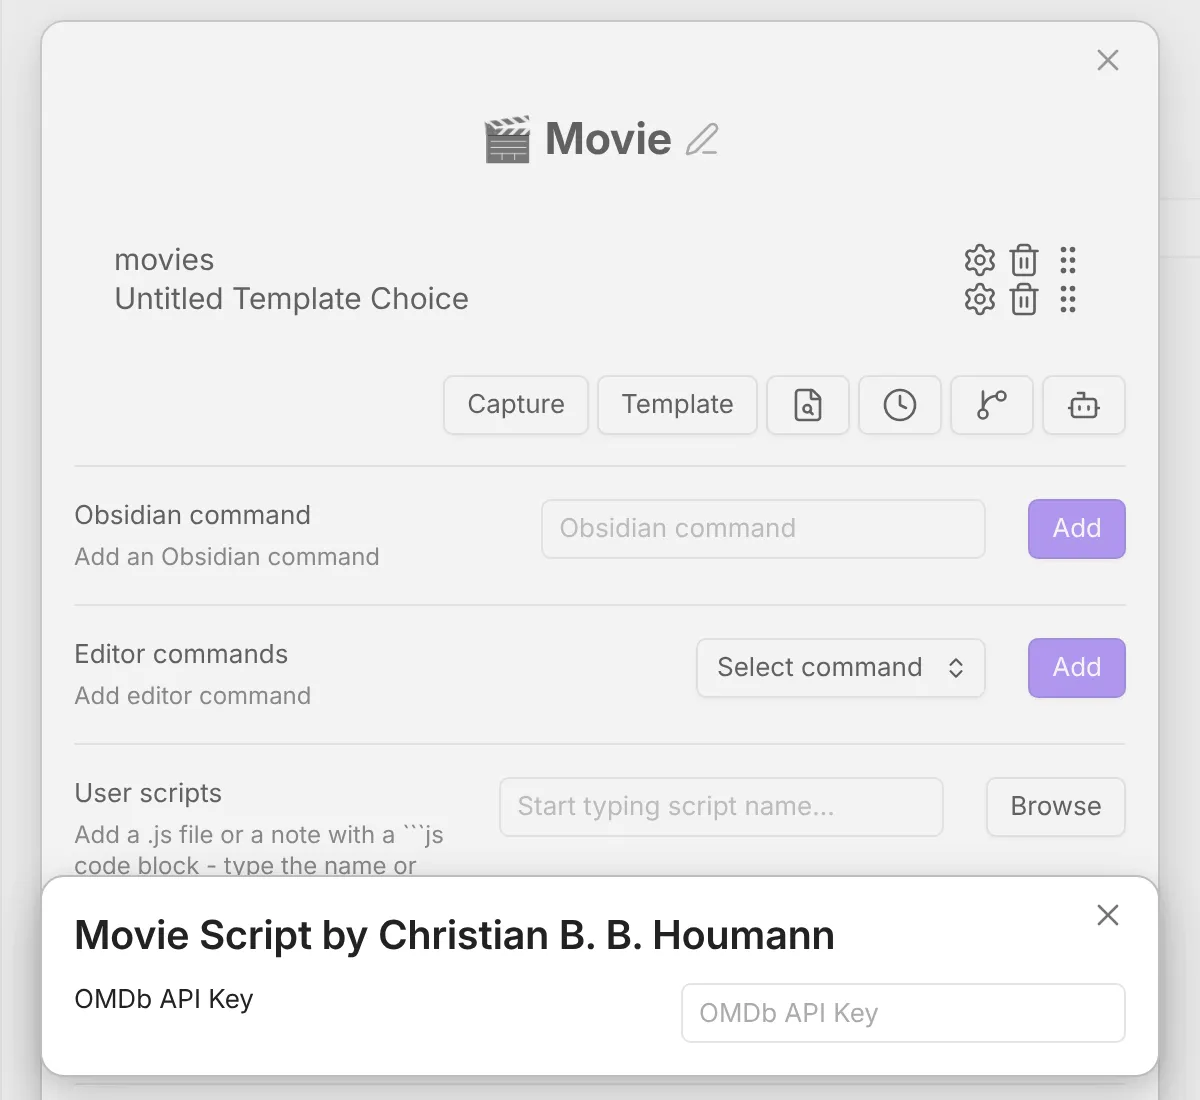
Task: Add wait clock icon button
Action: coord(900,405)
